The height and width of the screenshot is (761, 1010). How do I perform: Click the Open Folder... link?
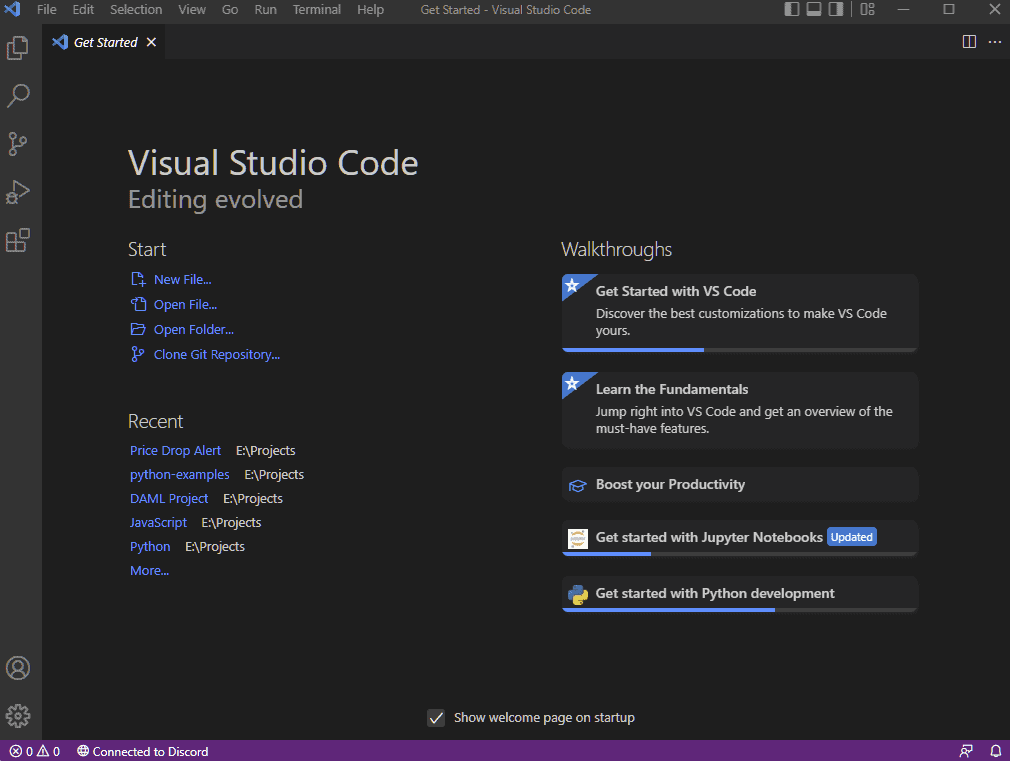194,330
